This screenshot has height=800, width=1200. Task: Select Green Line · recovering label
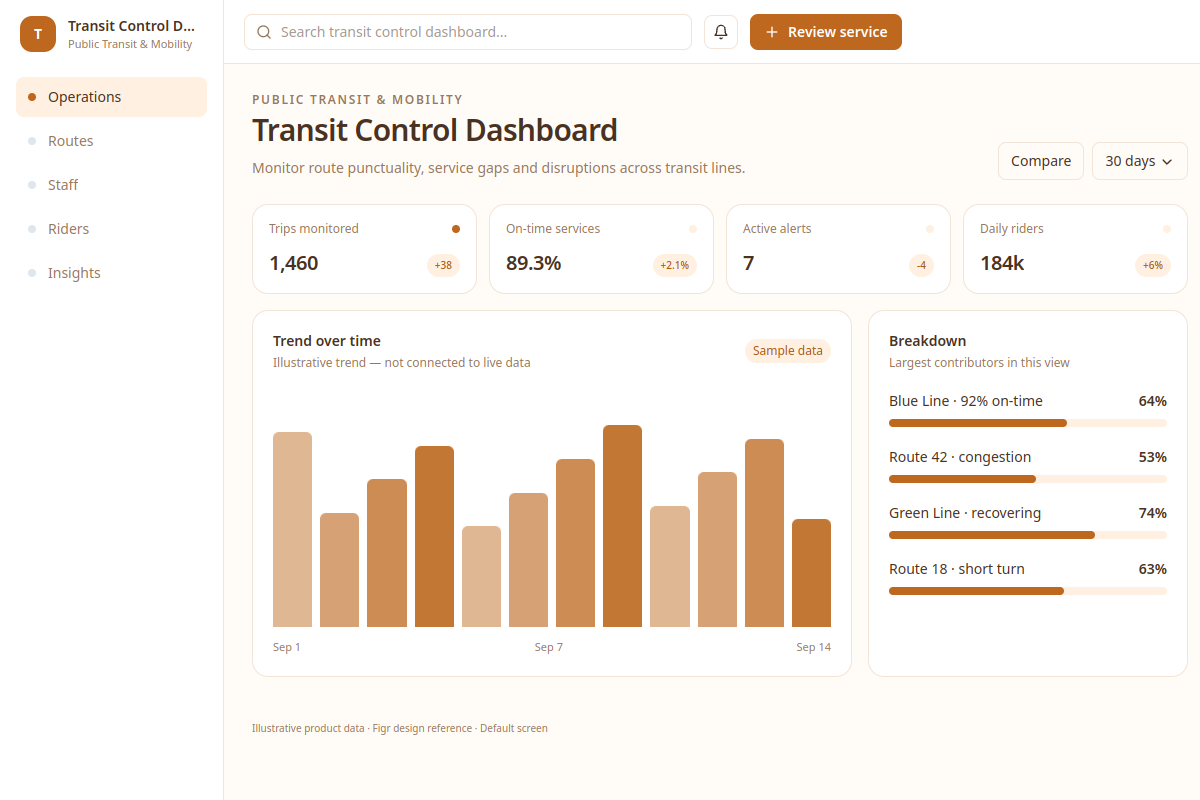(965, 513)
